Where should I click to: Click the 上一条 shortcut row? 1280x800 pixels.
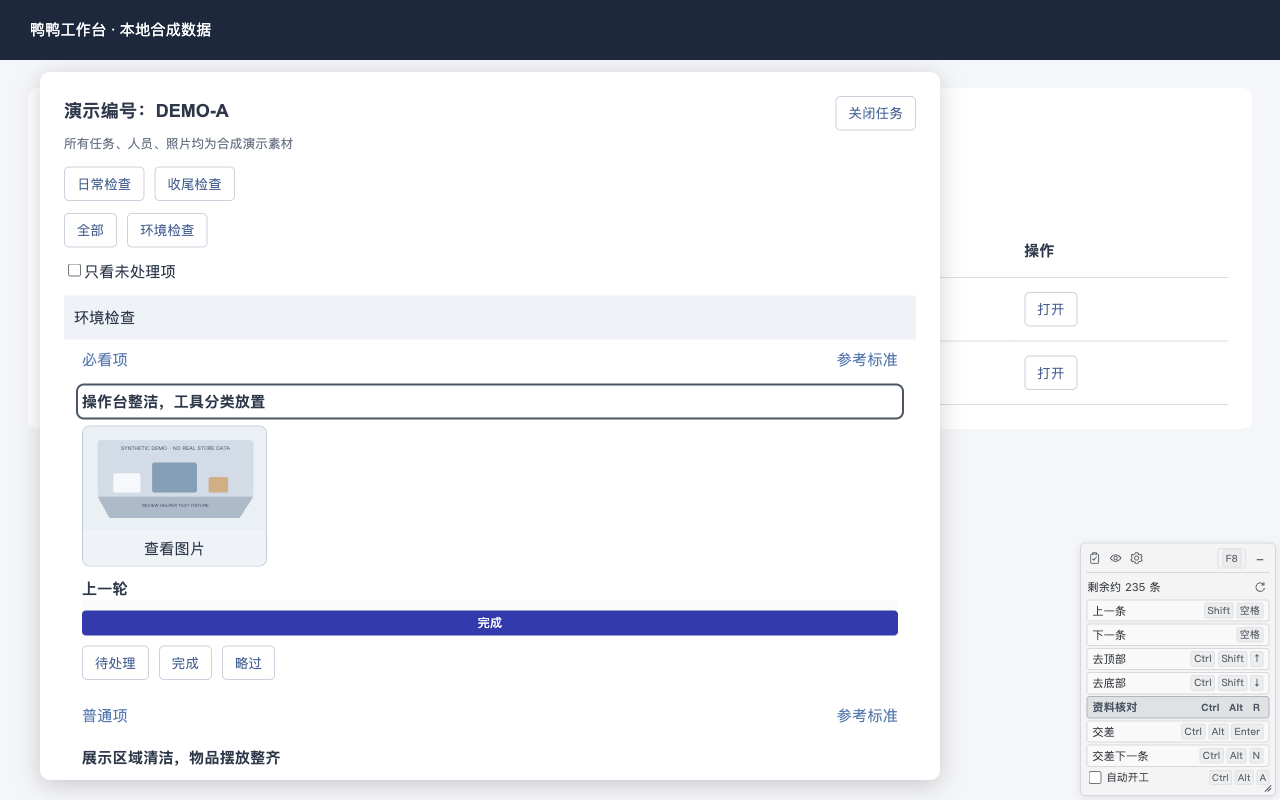point(1178,610)
